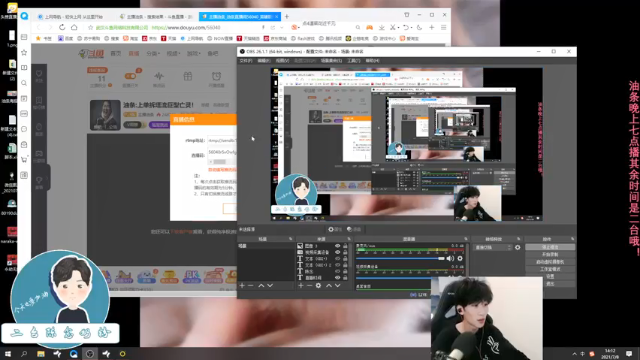Click browser address bar URL field
Screen dimensions: 640x360
(x=186, y=27)
